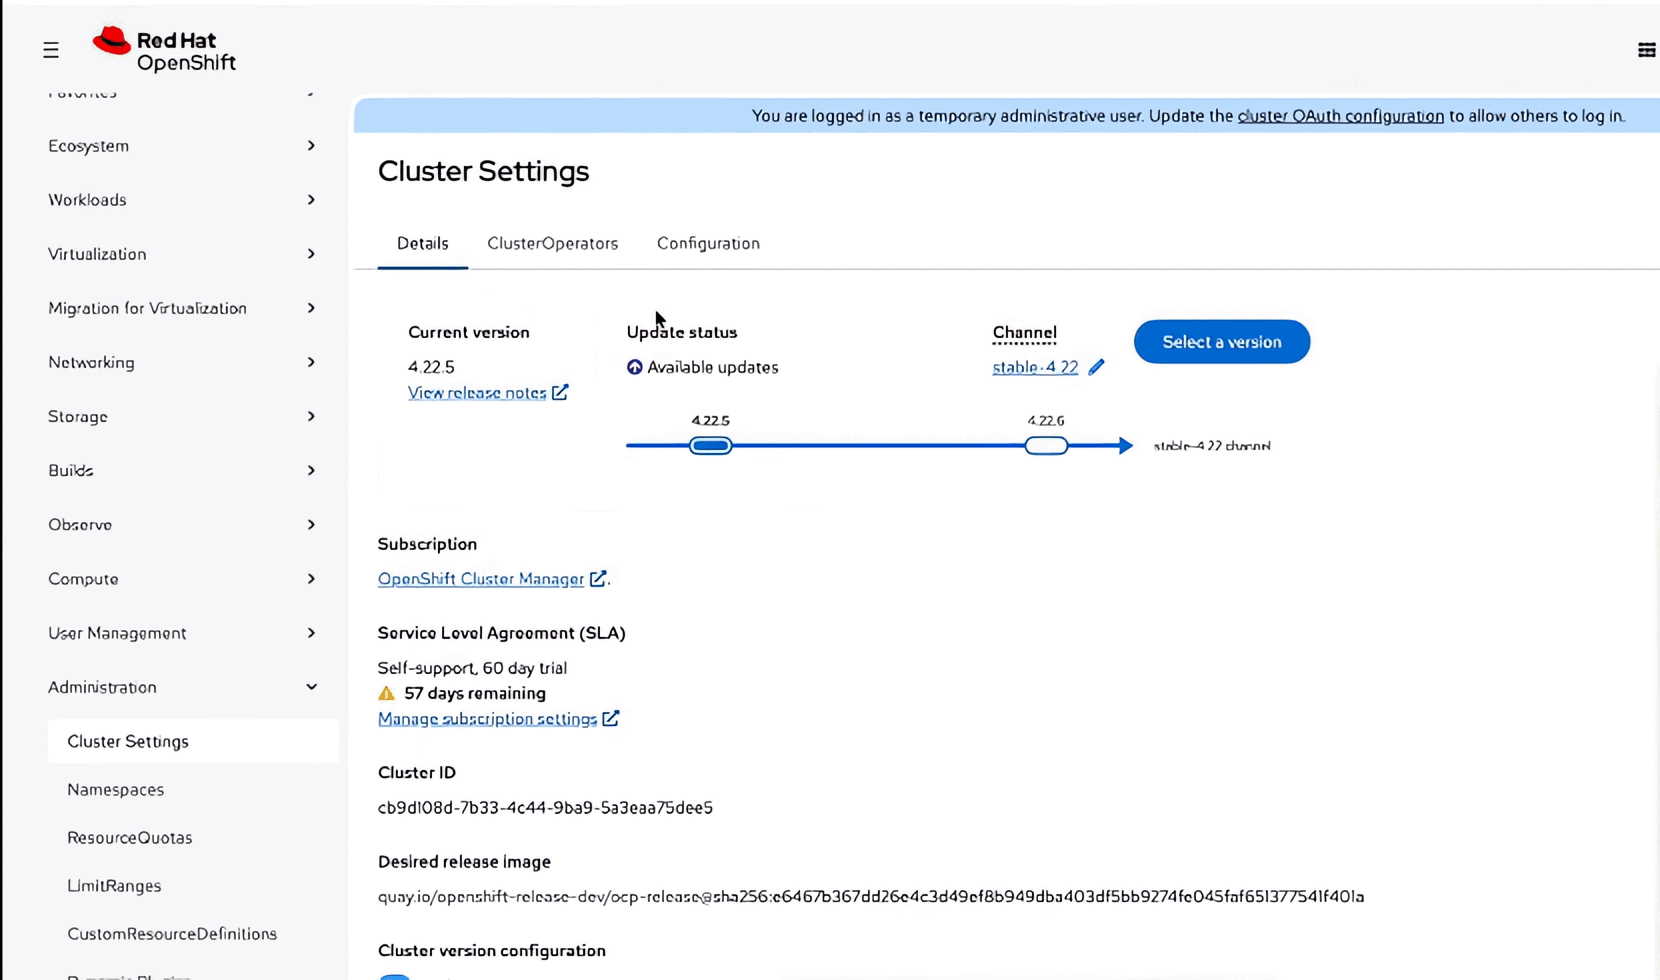The width and height of the screenshot is (1660, 980).
Task: Click the Channel label
Action: (x=1024, y=333)
